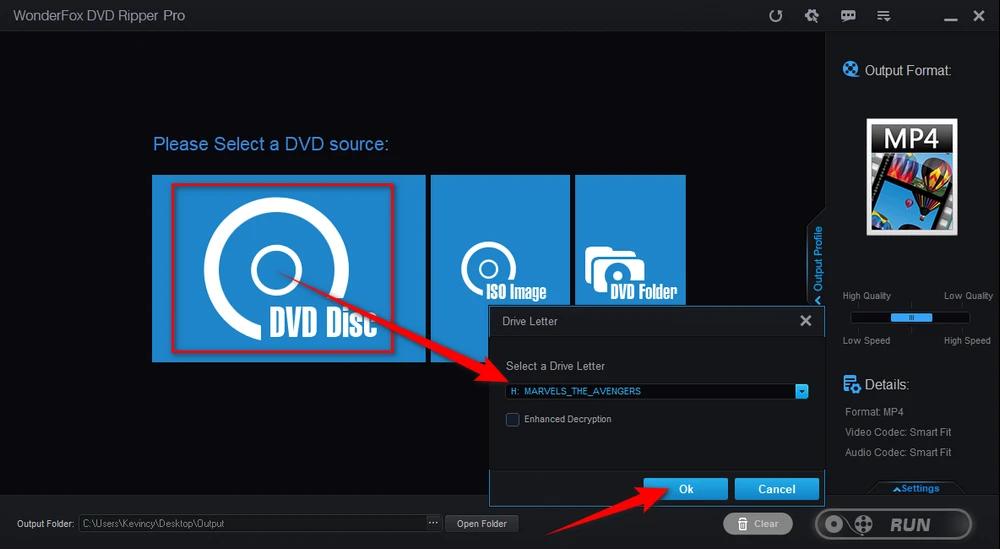Start ripping with the RUN button
This screenshot has width=1000, height=549.
(893, 524)
